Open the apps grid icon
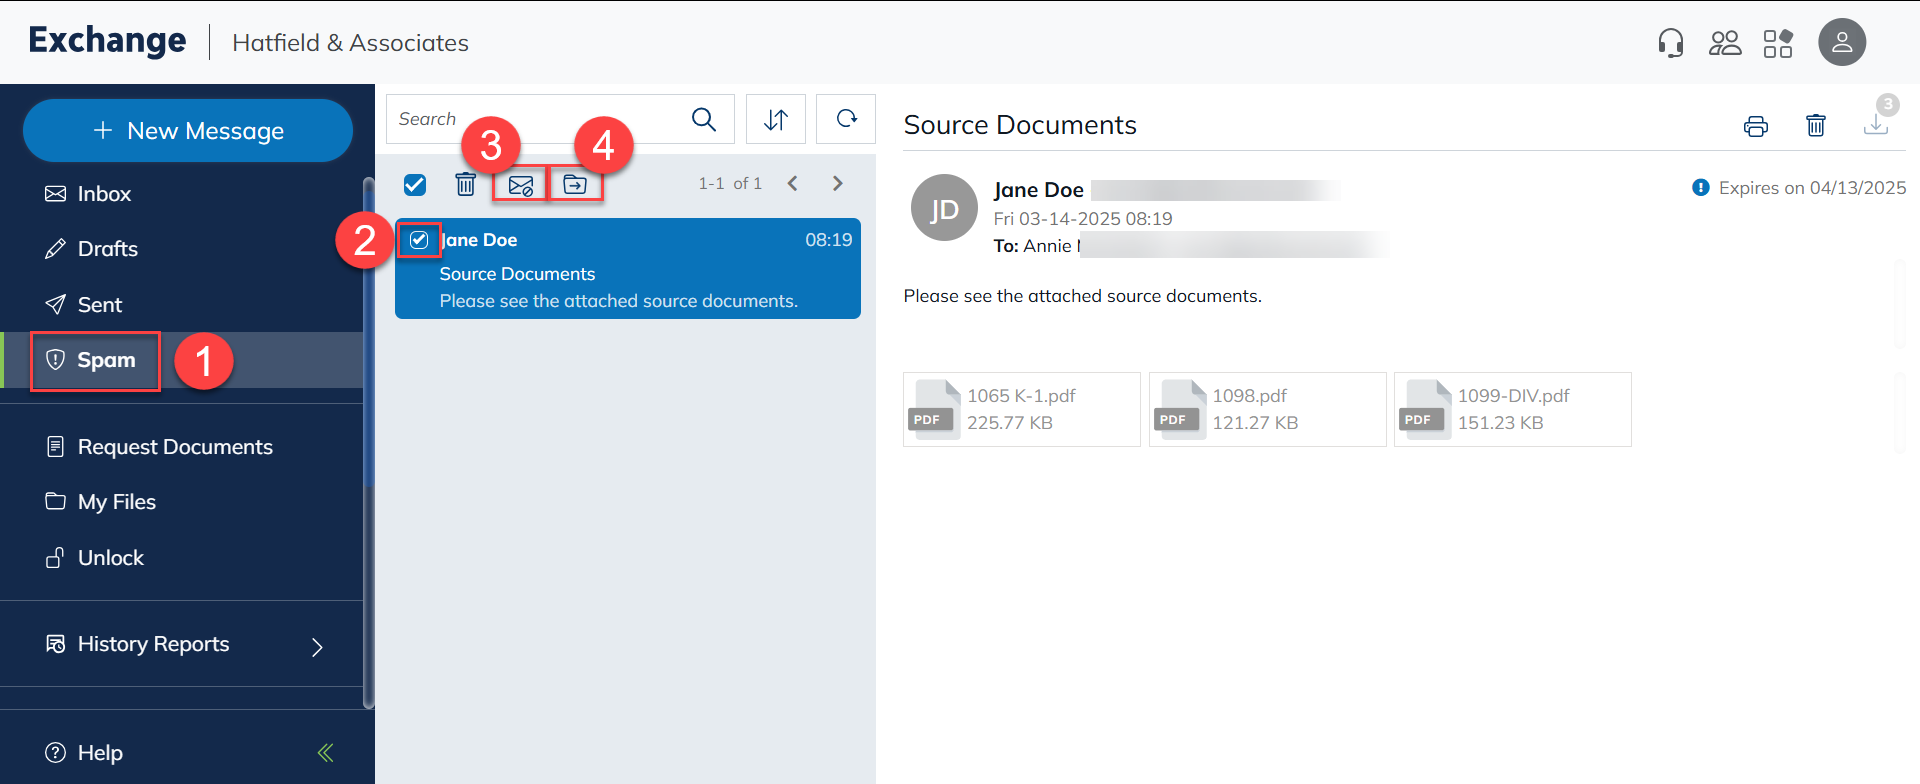This screenshot has height=784, width=1920. [1778, 43]
